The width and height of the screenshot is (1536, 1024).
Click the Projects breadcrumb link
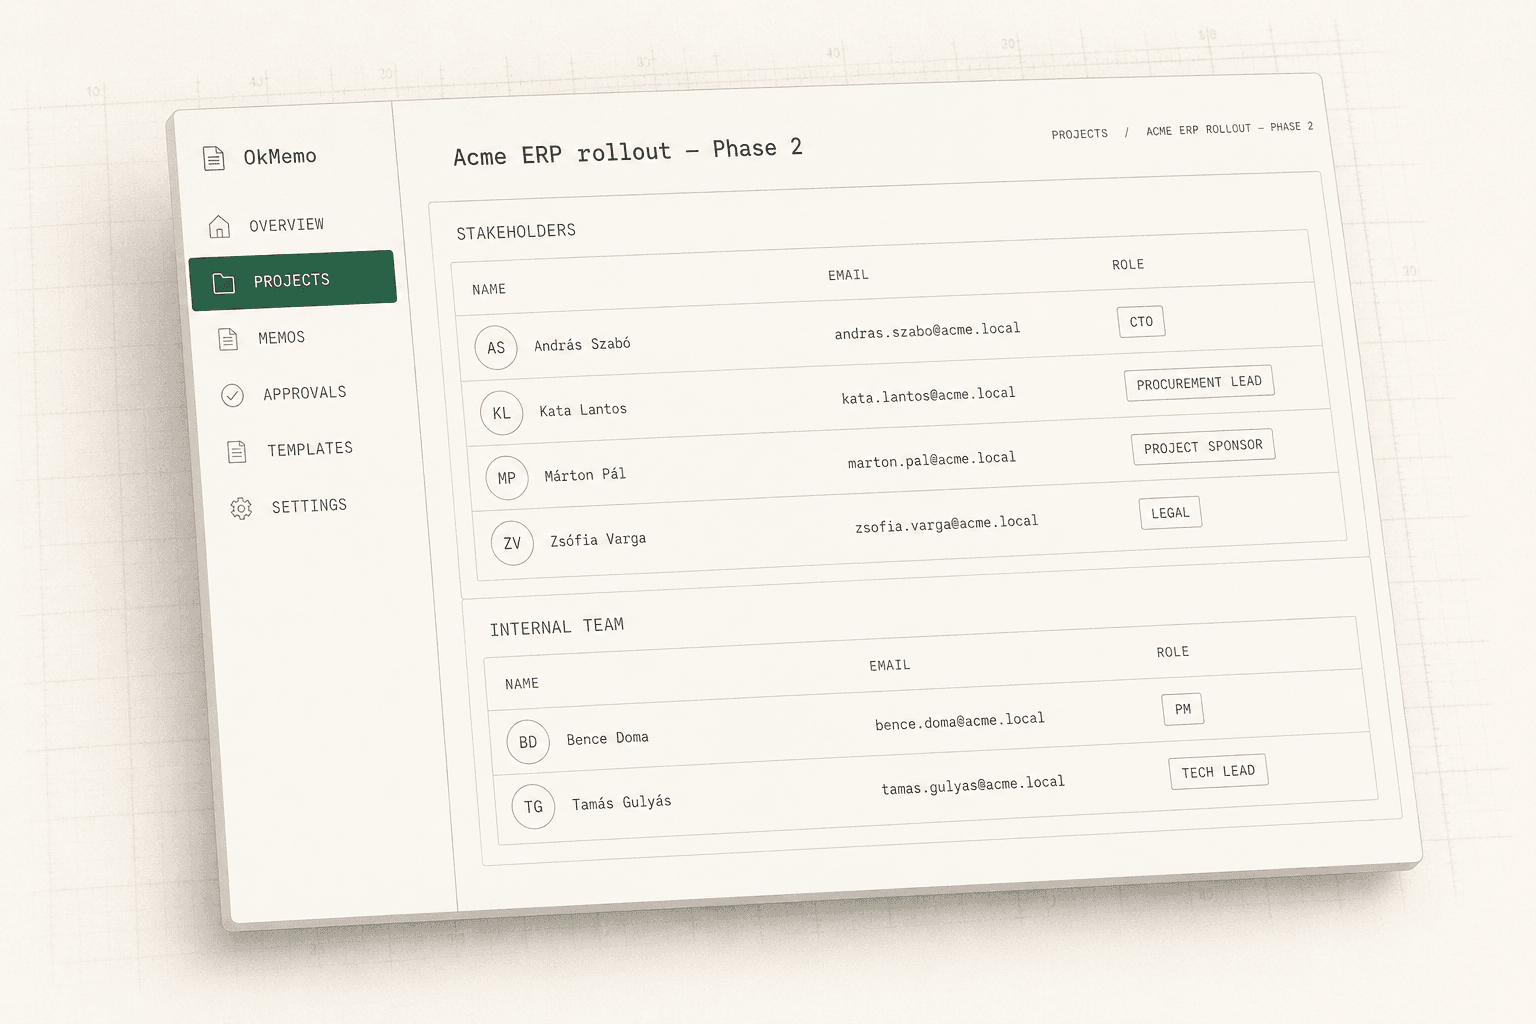pyautogui.click(x=1079, y=134)
